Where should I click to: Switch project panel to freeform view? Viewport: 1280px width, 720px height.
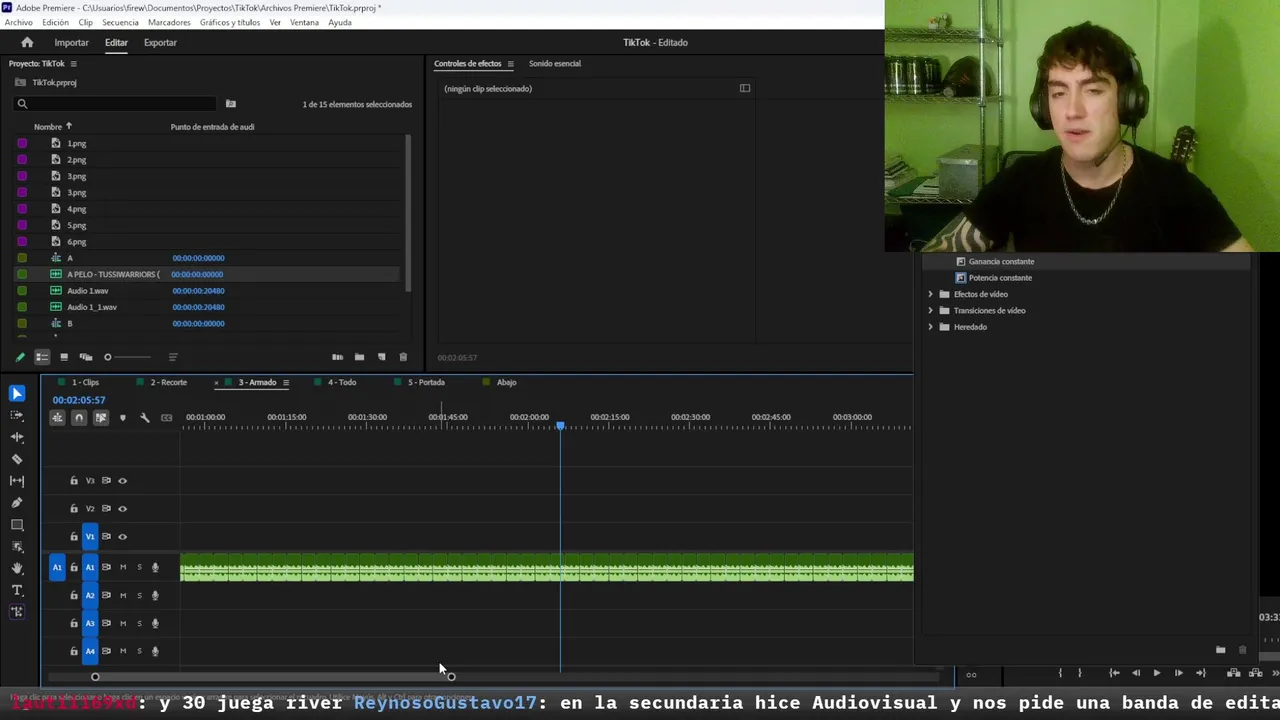tap(86, 357)
